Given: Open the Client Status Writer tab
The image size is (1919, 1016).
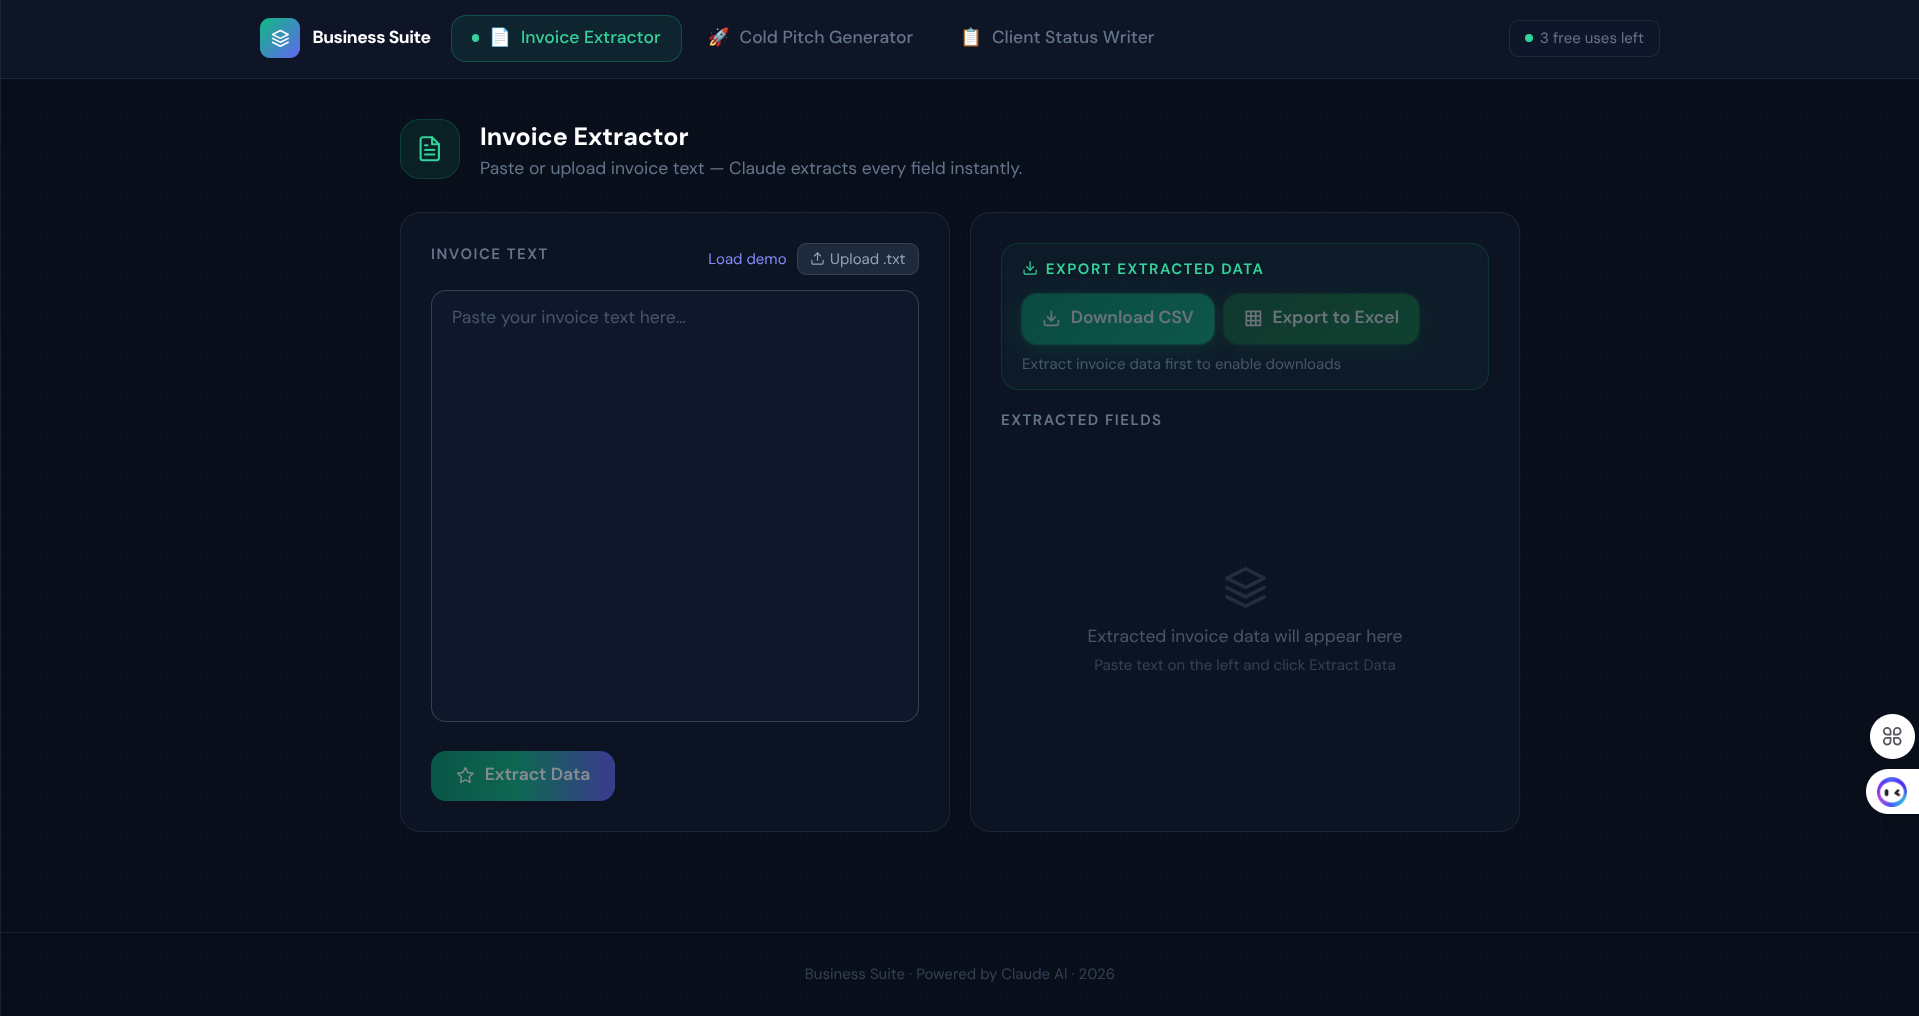Looking at the screenshot, I should (x=1058, y=38).
